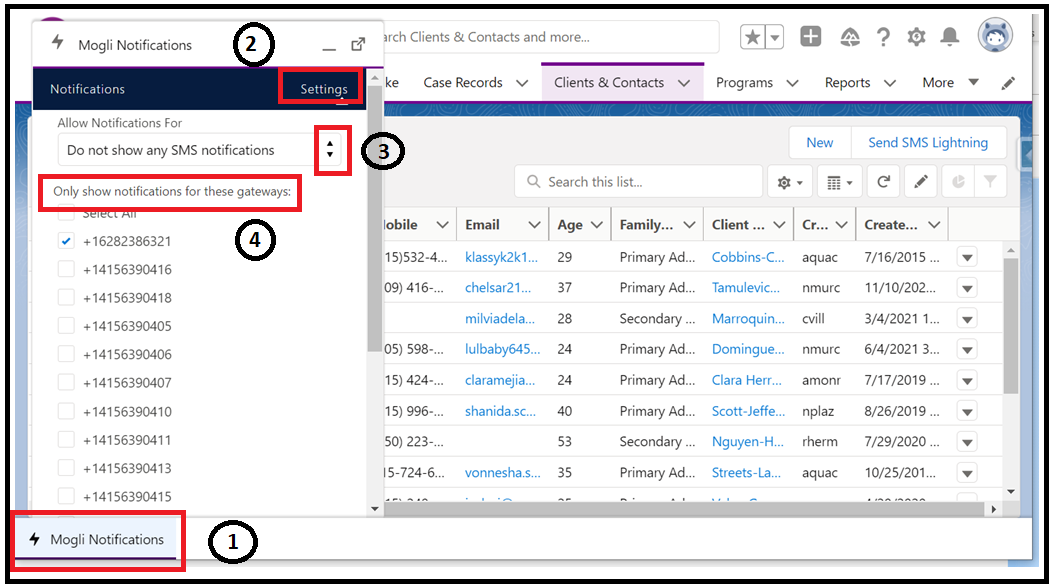Viewport: 1055px width, 588px height.
Task: Check gateway +14156390415
Action: point(66,496)
